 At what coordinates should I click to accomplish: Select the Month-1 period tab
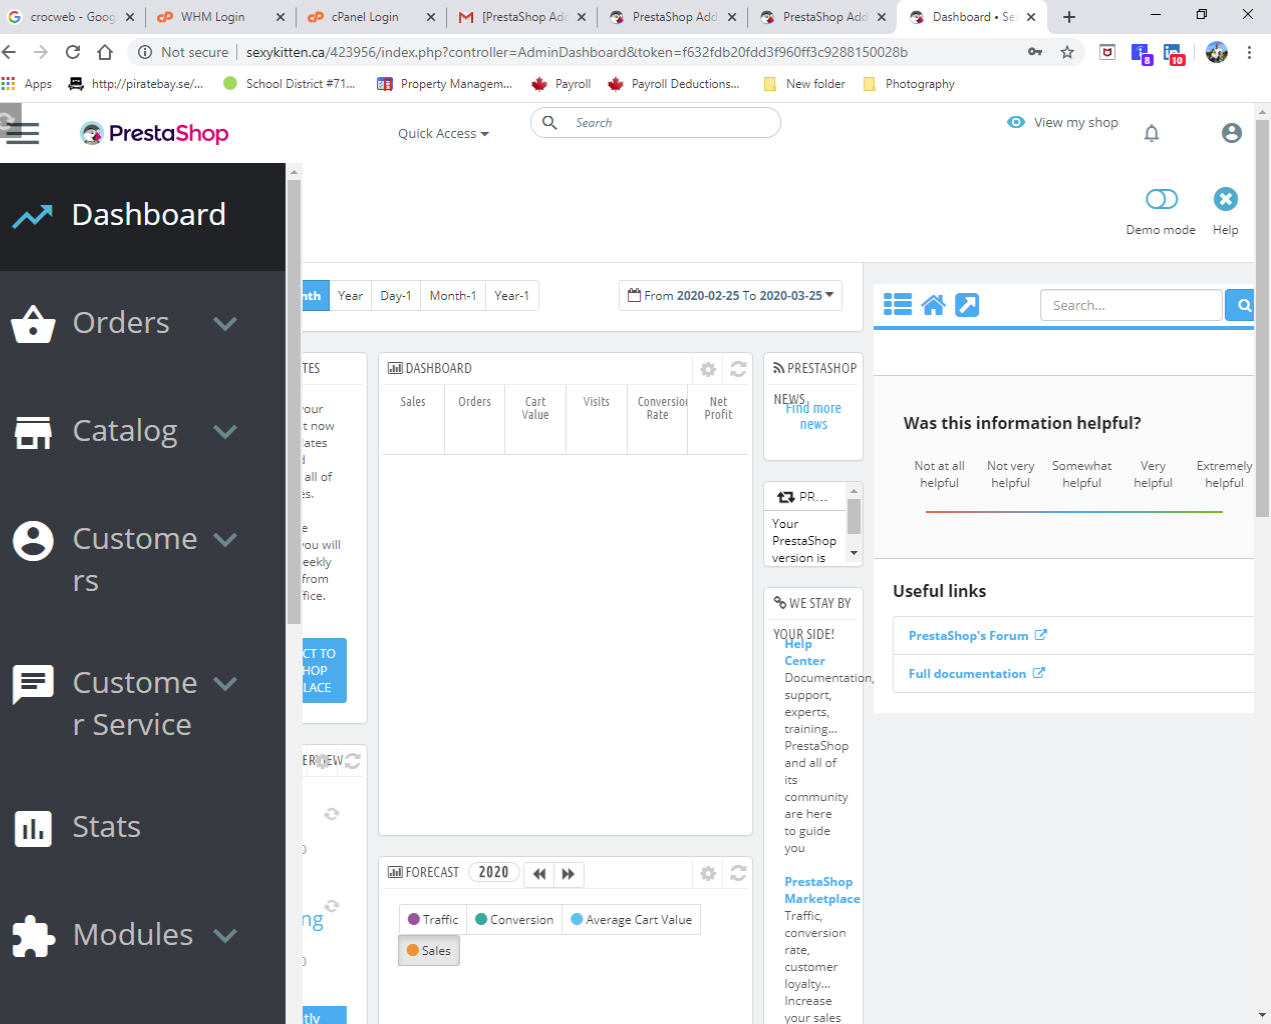(453, 295)
